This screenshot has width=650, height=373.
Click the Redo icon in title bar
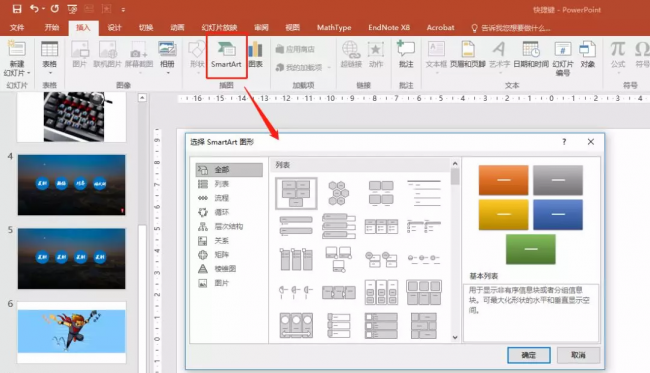coord(55,9)
